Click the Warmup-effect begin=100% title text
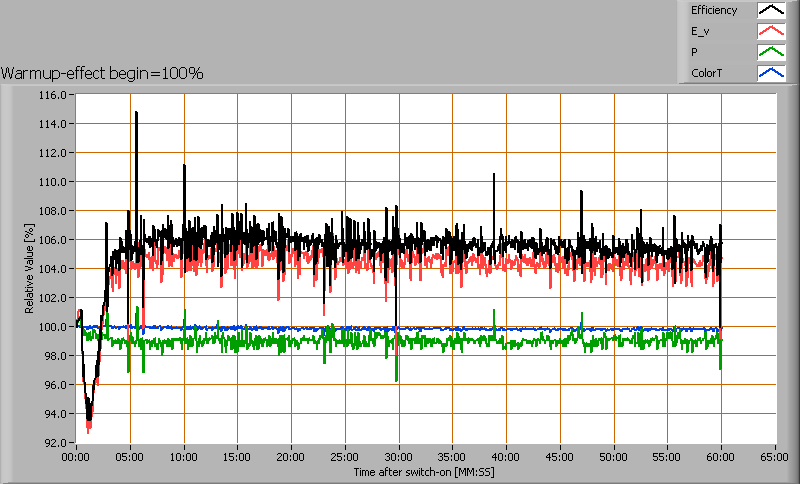The width and height of the screenshot is (800, 484). [102, 73]
